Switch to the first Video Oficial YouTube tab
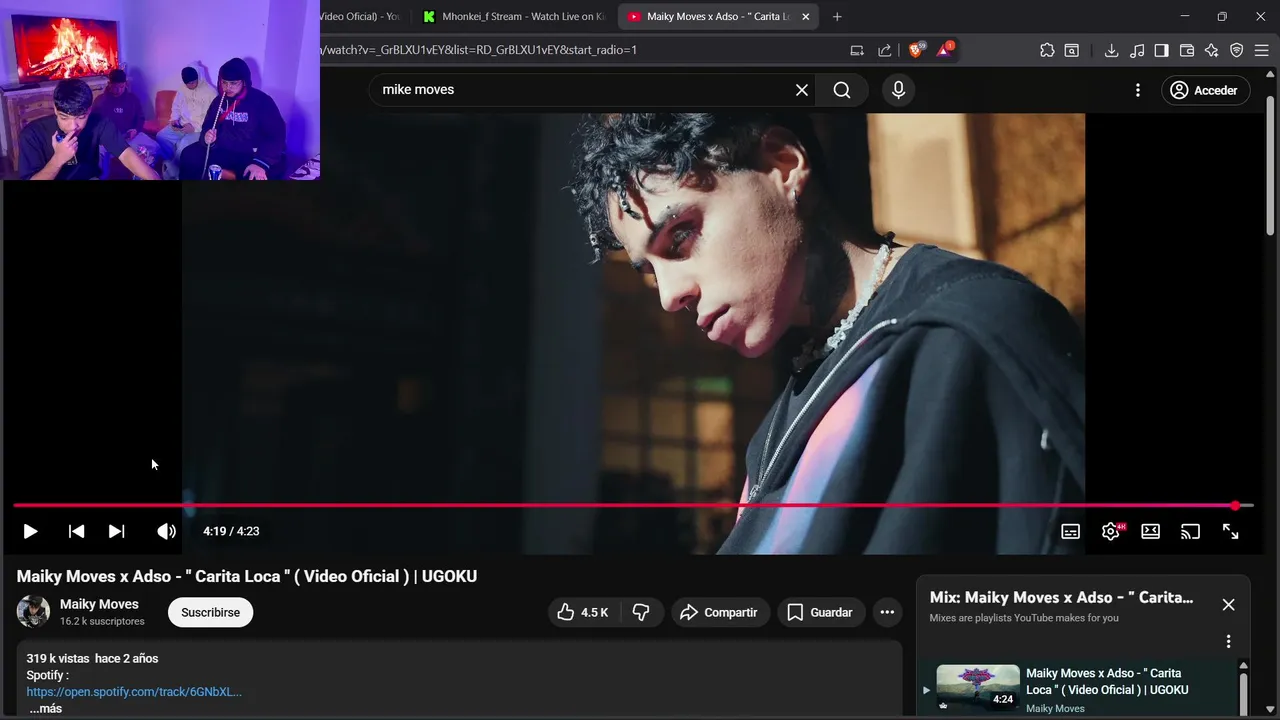Viewport: 1280px width, 720px height. click(x=360, y=16)
